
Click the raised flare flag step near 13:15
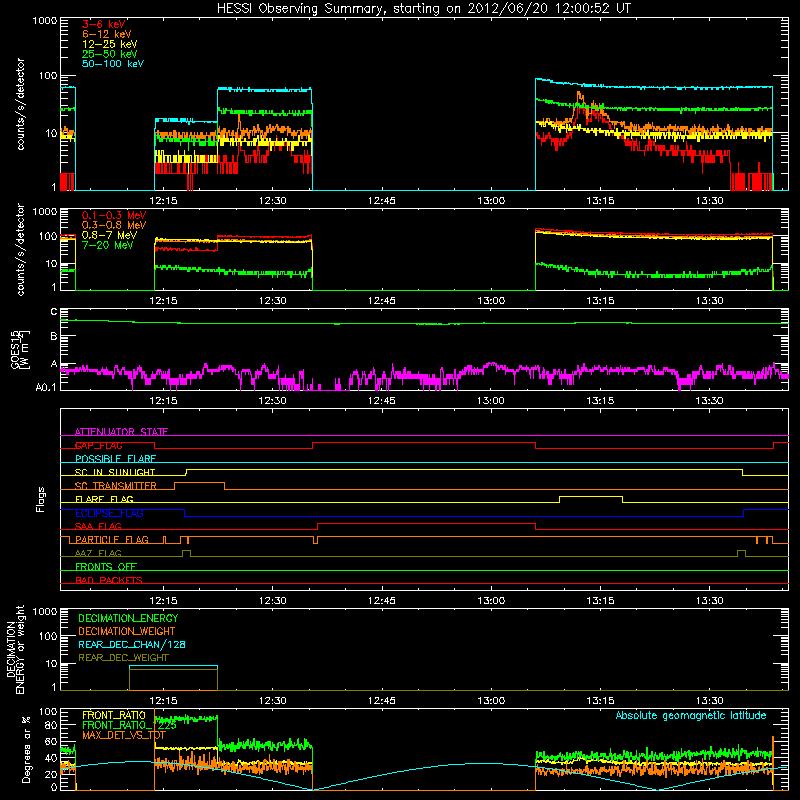click(x=591, y=496)
